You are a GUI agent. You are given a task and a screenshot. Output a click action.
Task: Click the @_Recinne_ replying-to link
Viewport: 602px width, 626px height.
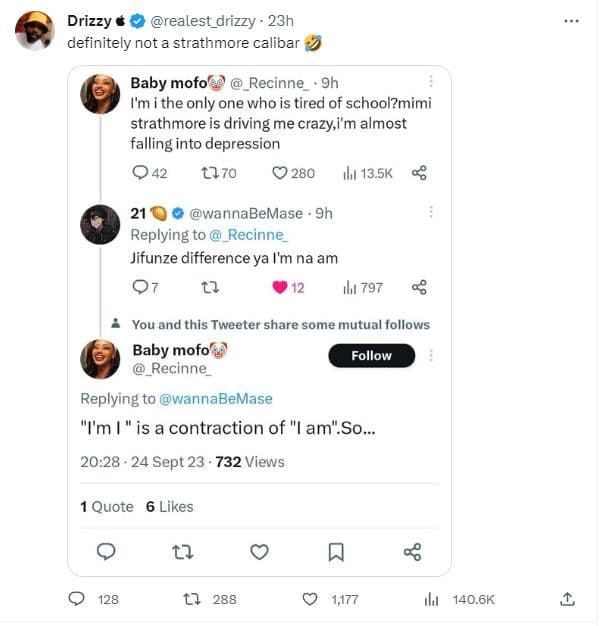pyautogui.click(x=247, y=235)
